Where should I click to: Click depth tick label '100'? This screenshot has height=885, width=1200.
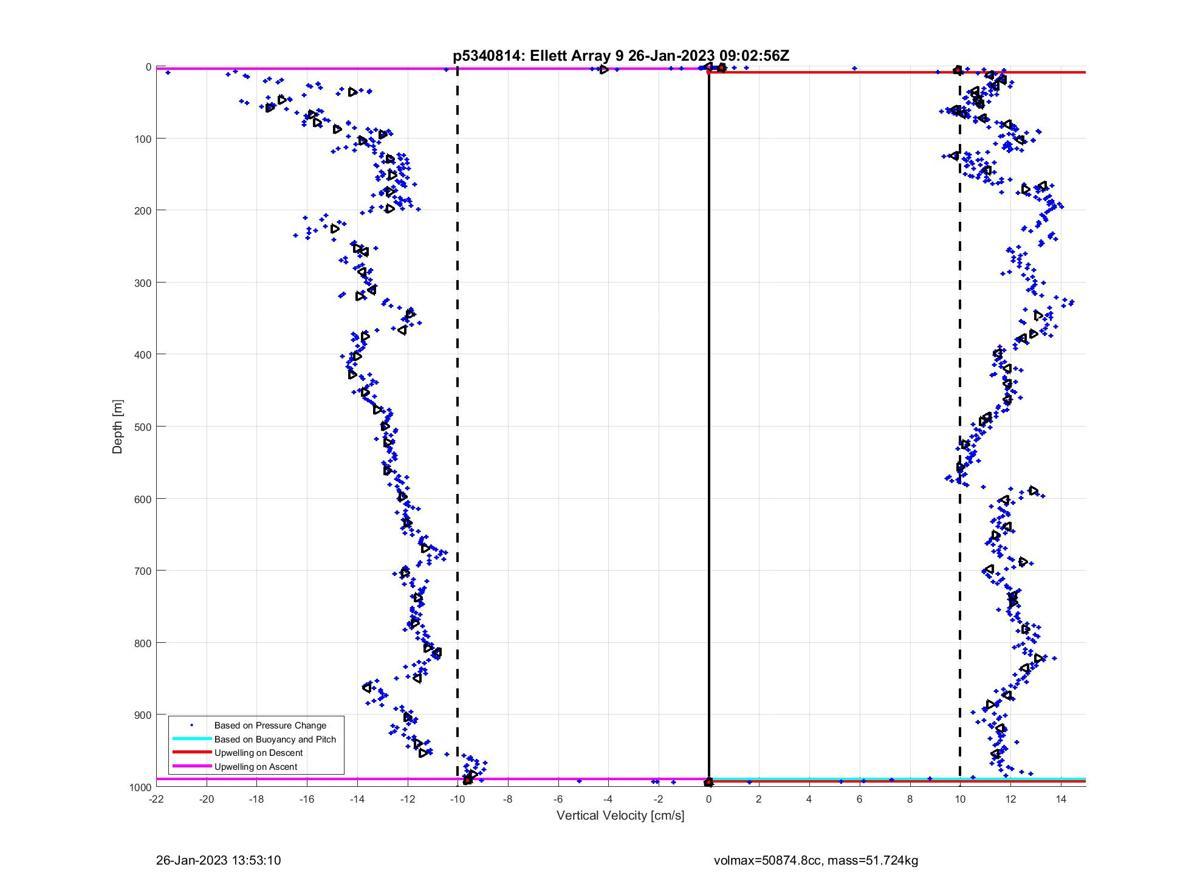point(142,139)
